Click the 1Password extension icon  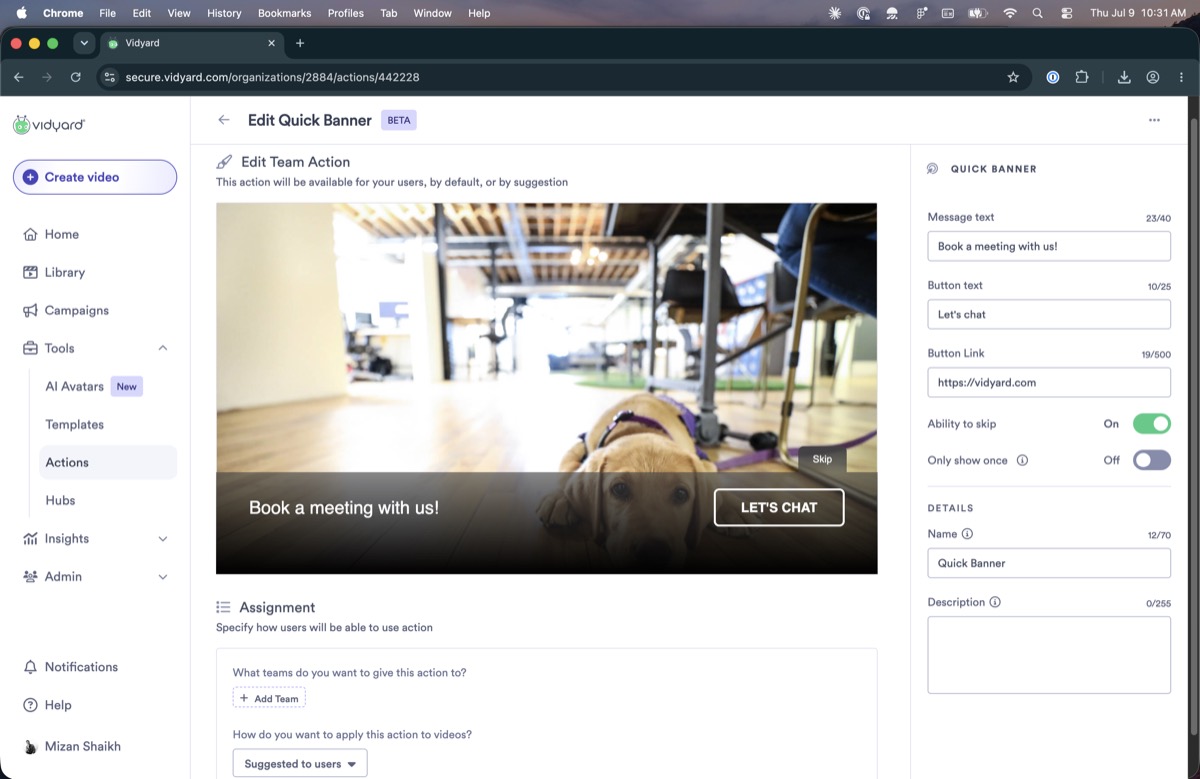coord(1052,77)
